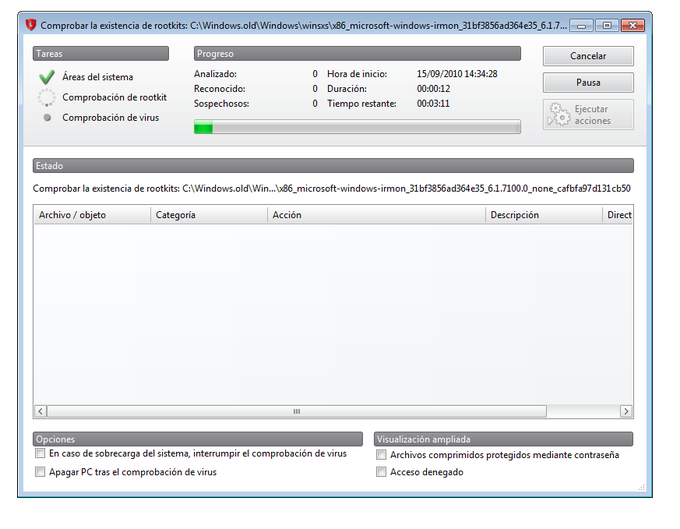
Task: Click the gray dot beside Comprobación de virus
Action: coord(47,118)
